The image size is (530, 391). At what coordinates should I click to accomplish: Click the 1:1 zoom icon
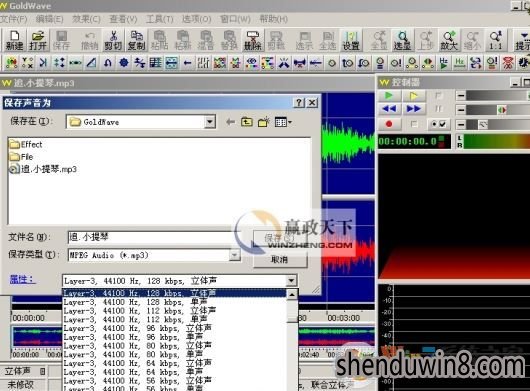point(496,41)
